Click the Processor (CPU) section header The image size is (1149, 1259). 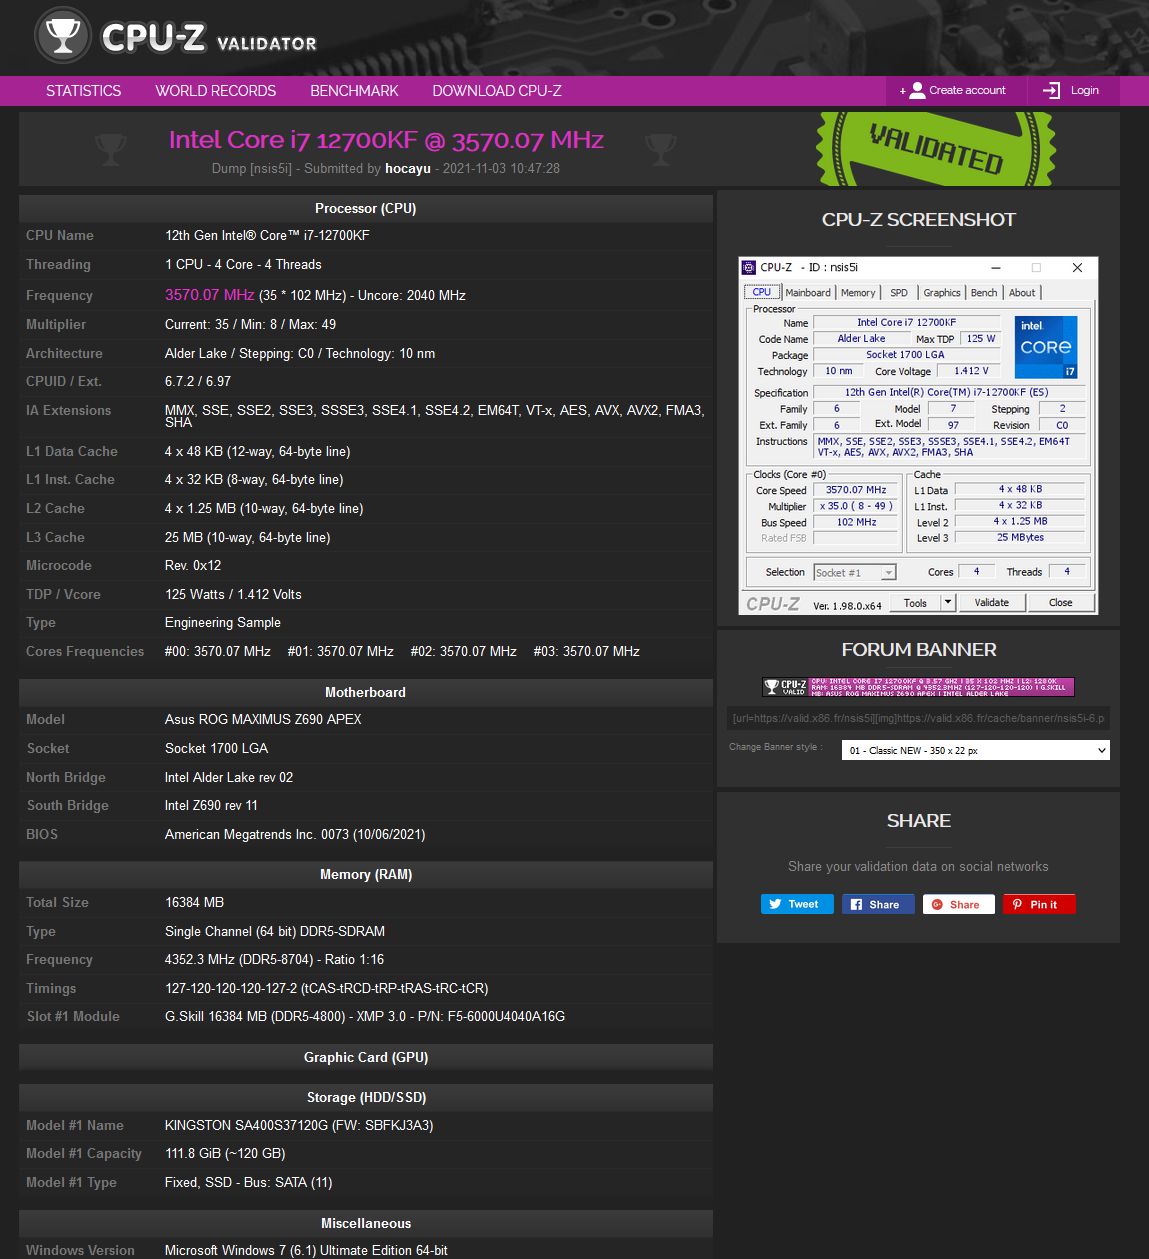366,208
